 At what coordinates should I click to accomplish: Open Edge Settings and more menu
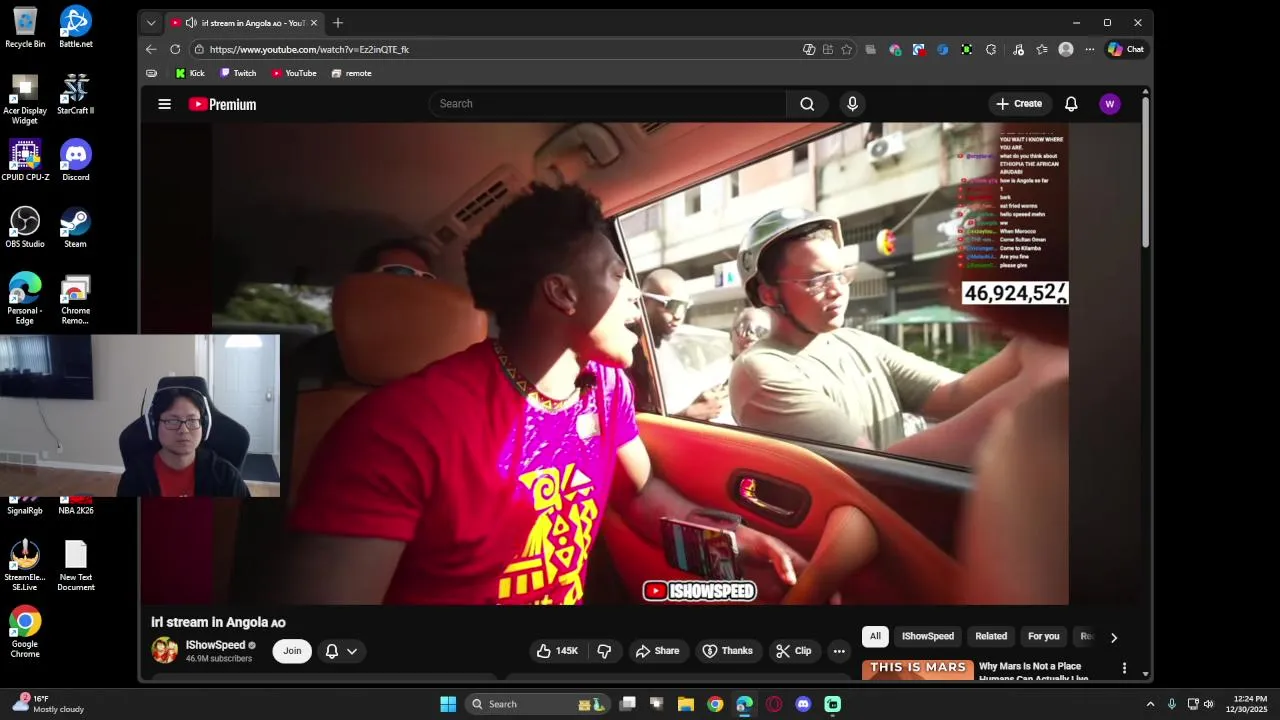point(1090,49)
